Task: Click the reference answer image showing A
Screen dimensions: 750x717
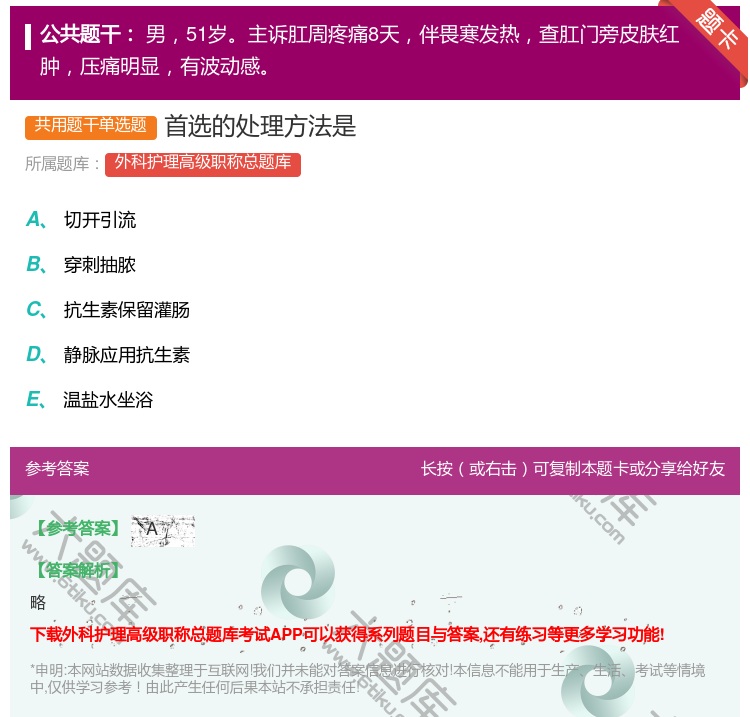Action: tap(162, 530)
